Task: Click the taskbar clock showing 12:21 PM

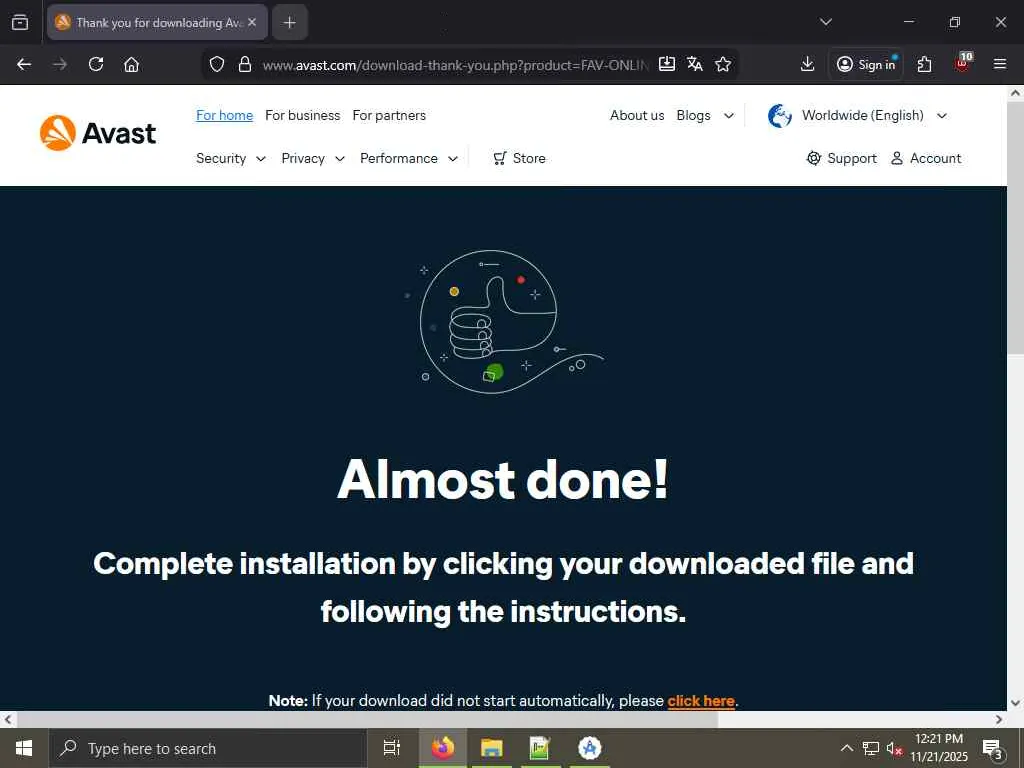Action: [939, 748]
